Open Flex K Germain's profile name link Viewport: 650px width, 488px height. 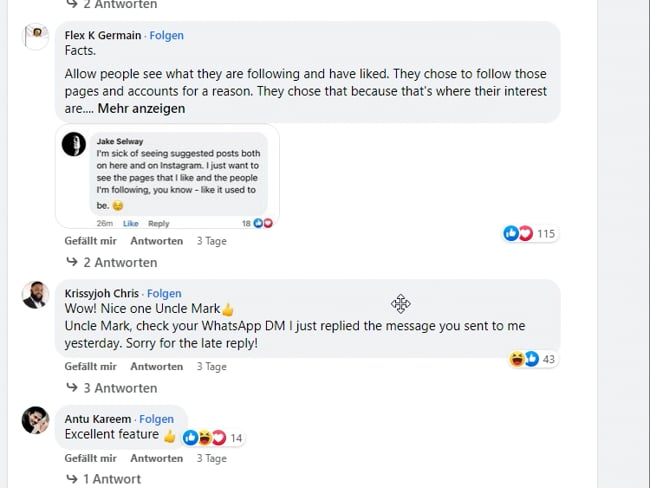click(x=103, y=35)
